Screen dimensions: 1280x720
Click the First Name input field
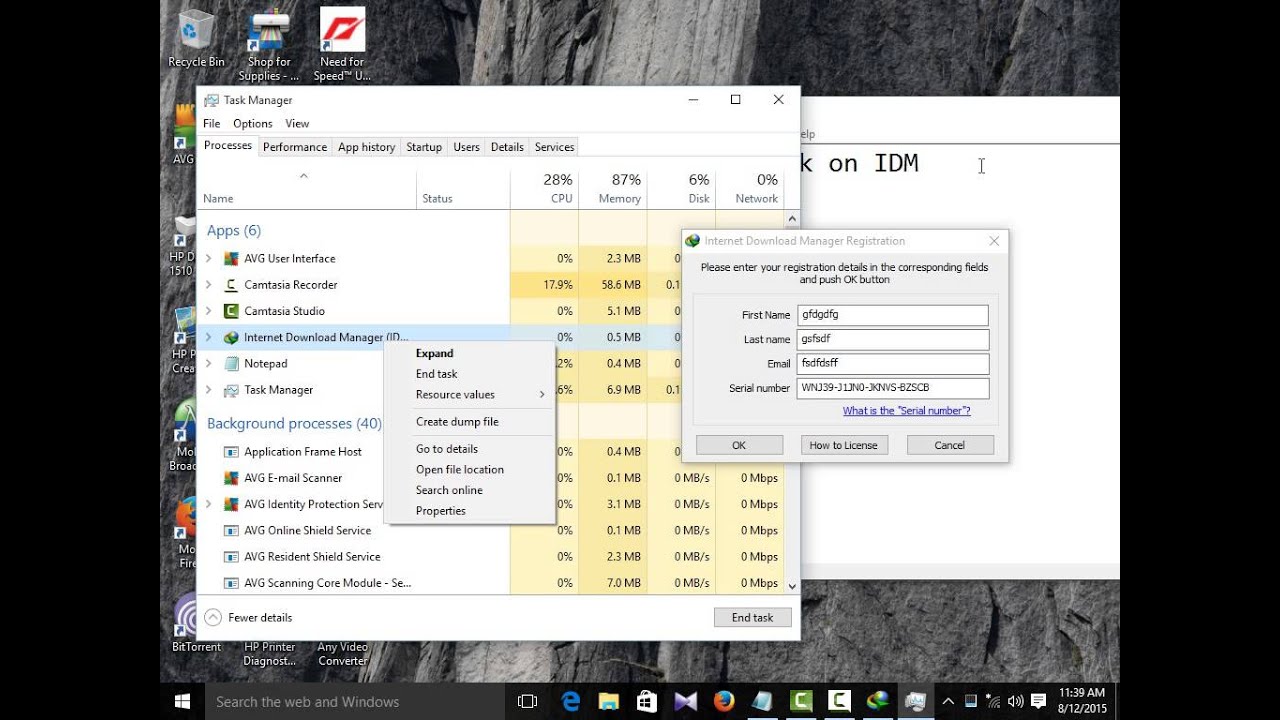(x=893, y=315)
